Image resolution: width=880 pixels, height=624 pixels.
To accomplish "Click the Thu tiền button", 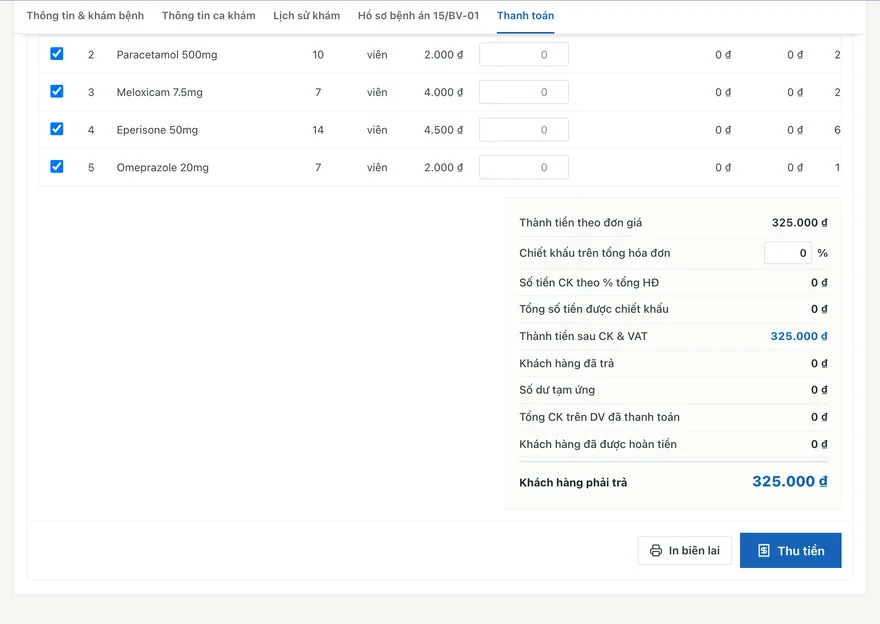I will [791, 550].
